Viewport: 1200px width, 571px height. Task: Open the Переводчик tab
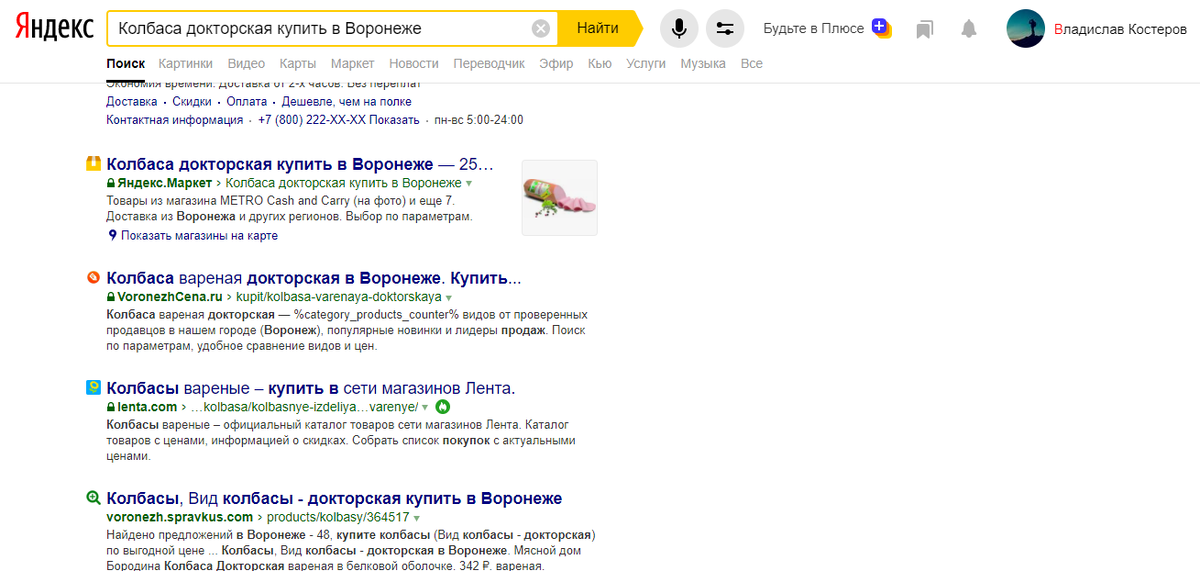489,63
